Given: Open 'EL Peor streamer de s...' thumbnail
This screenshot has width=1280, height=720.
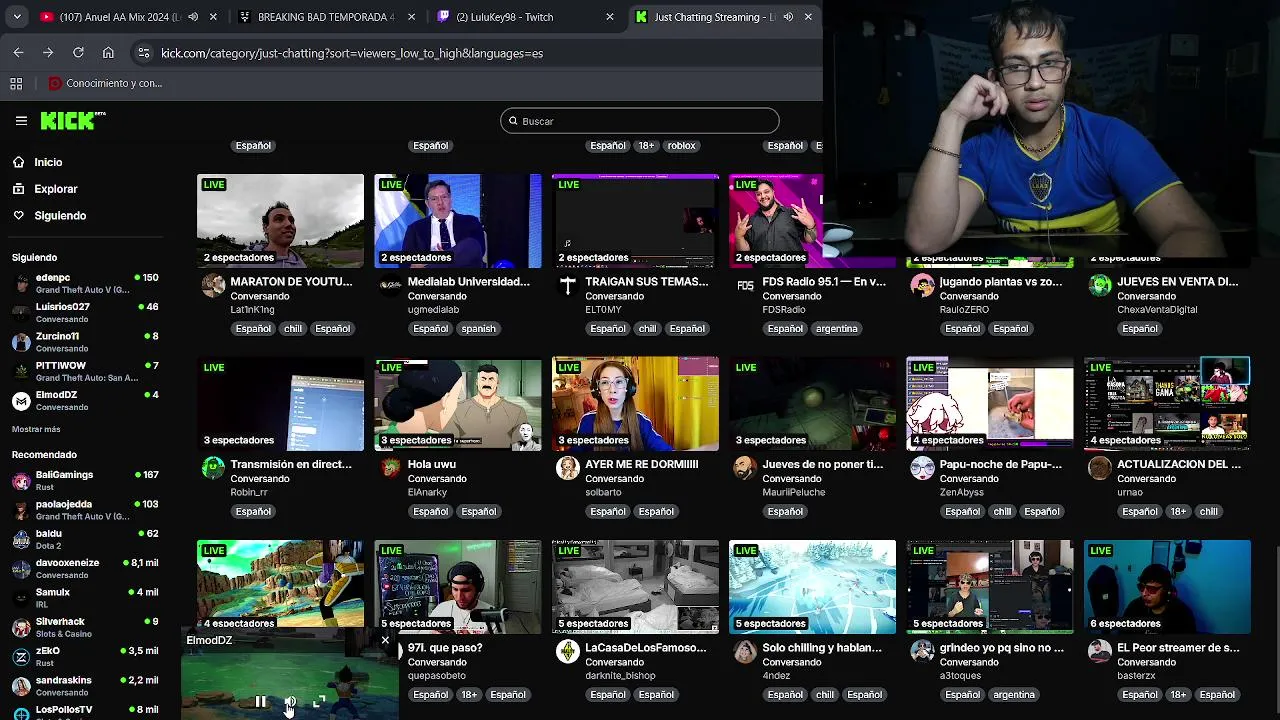Looking at the screenshot, I should 1167,587.
